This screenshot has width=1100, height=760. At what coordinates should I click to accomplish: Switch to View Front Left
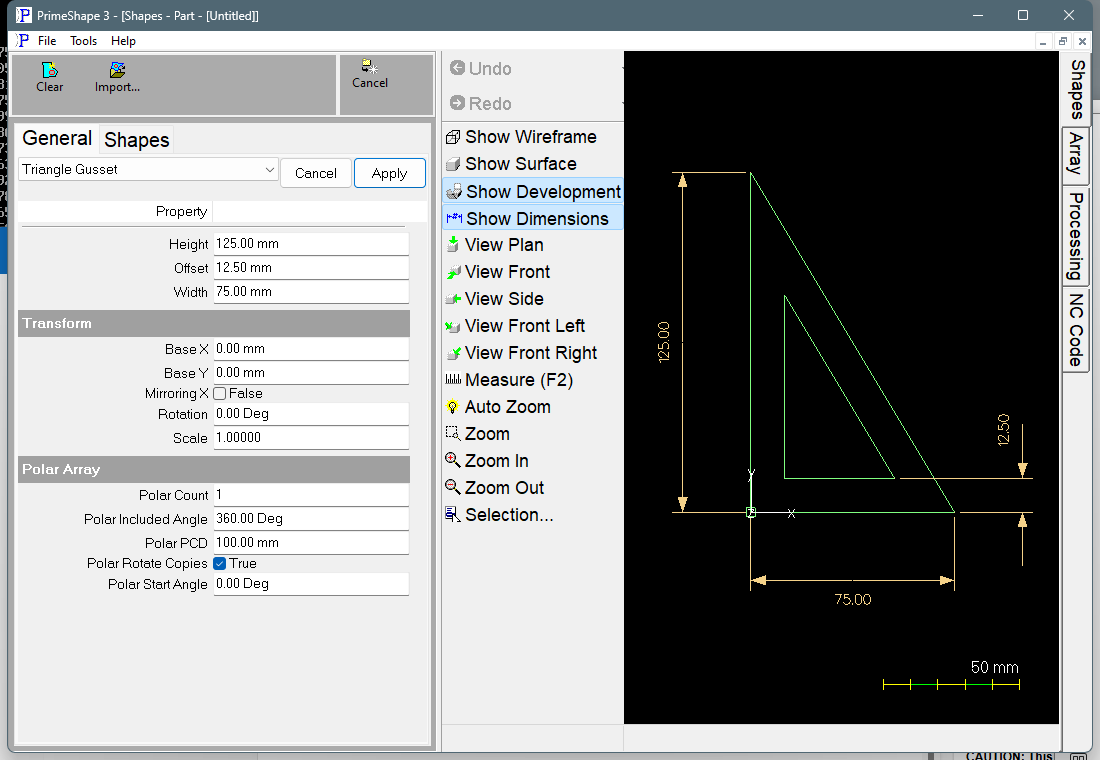[x=515, y=326]
